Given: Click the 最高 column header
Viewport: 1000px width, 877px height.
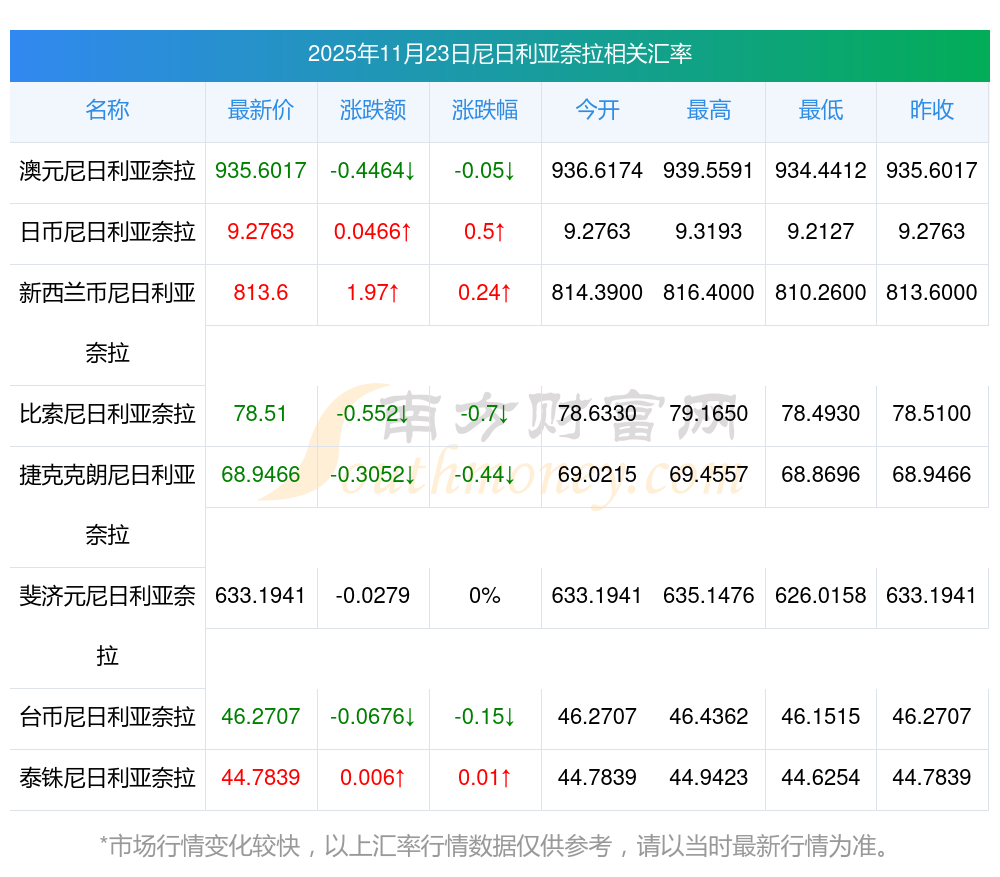Looking at the screenshot, I should [x=708, y=110].
